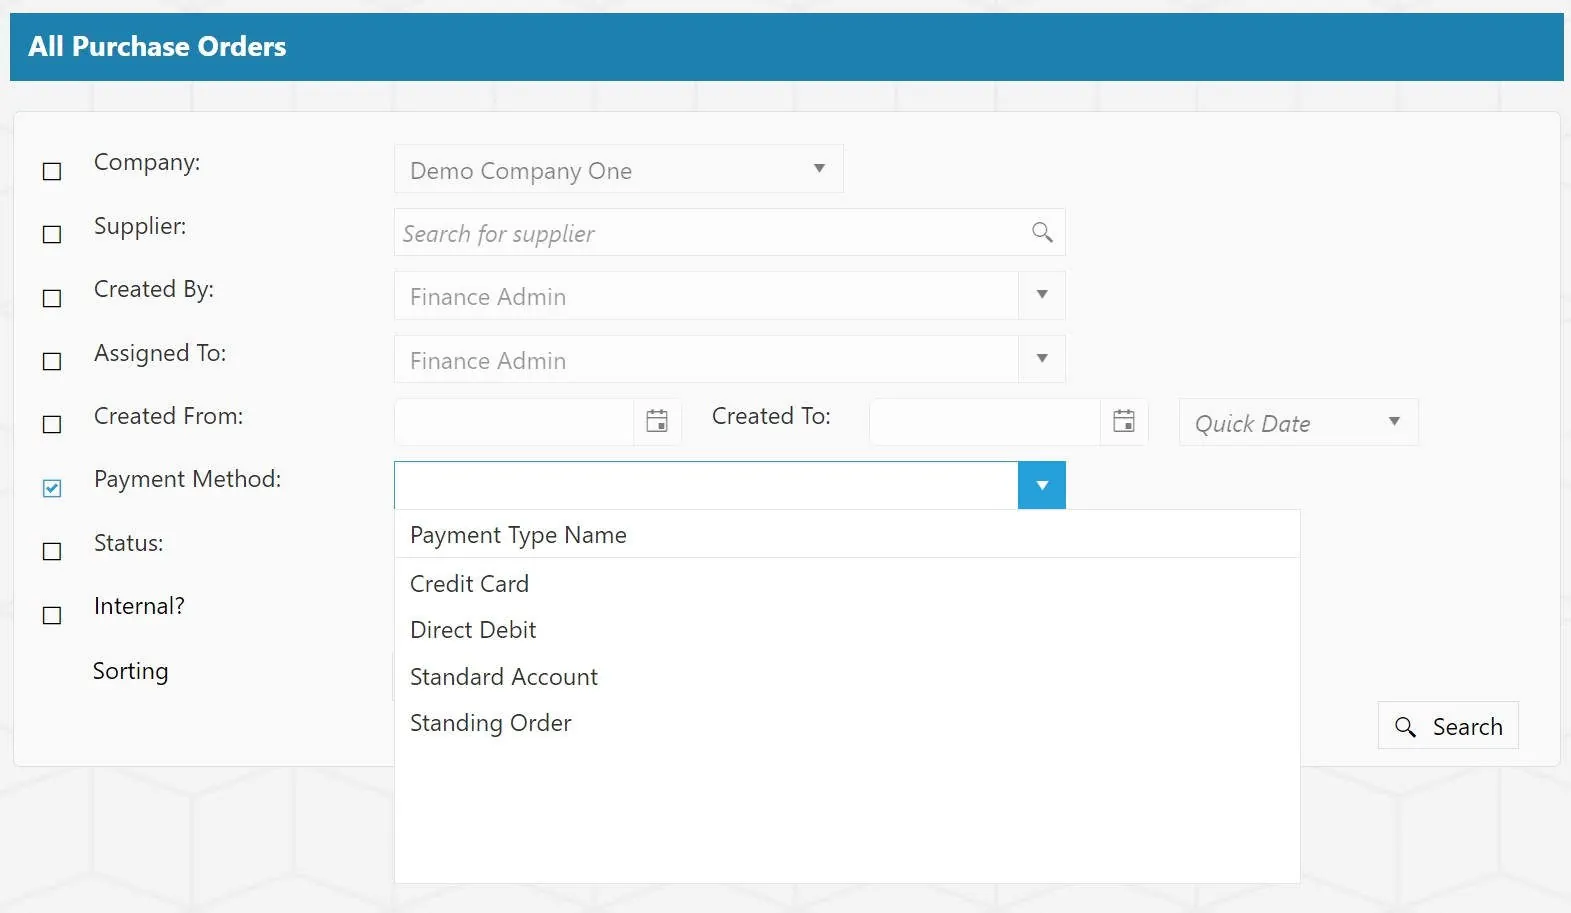Open the Created To calendar picker
Screen dimensions: 1571x913
click(1124, 422)
